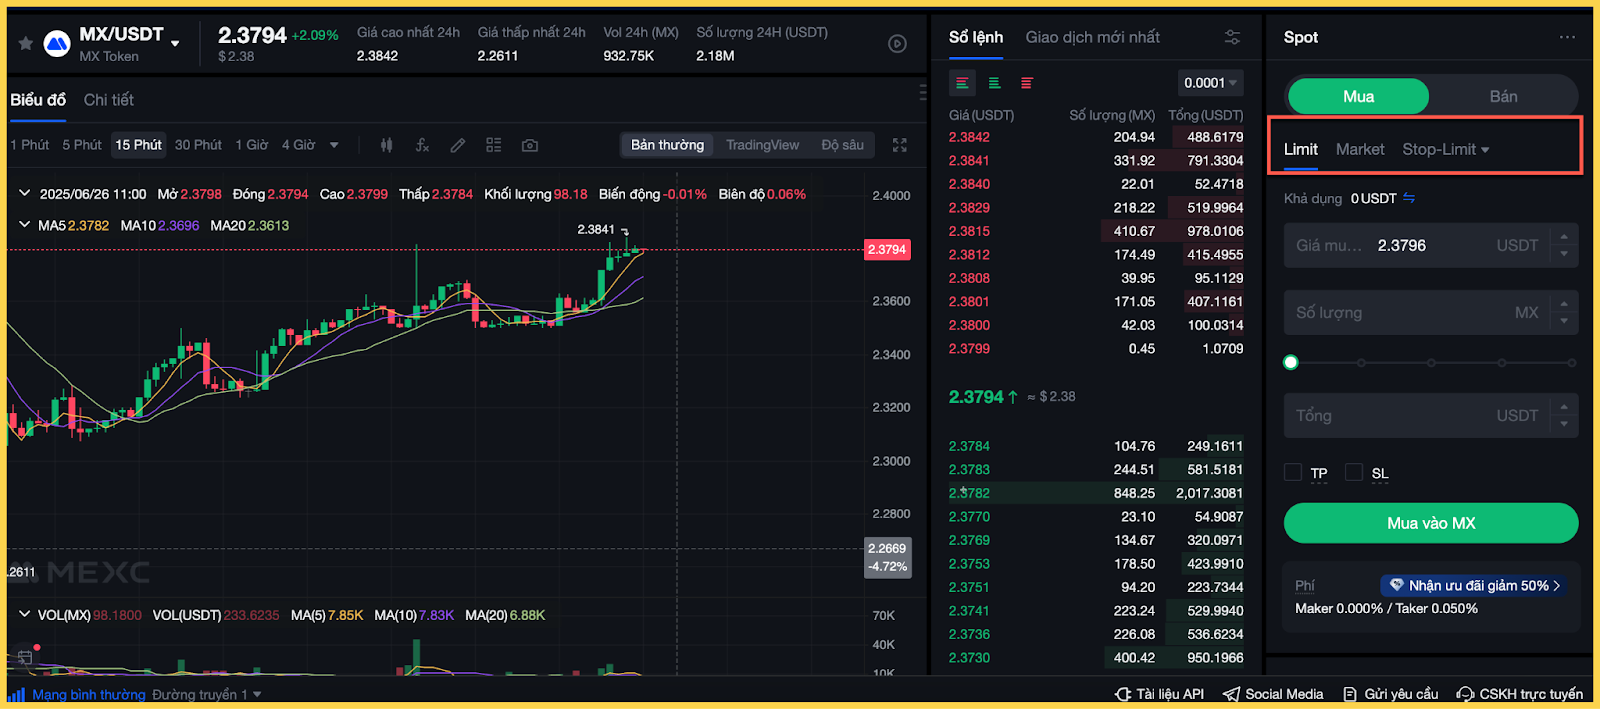Image resolution: width=1600 pixels, height=709 pixels.
Task: Open order book settings sliders icon
Action: click(1232, 37)
